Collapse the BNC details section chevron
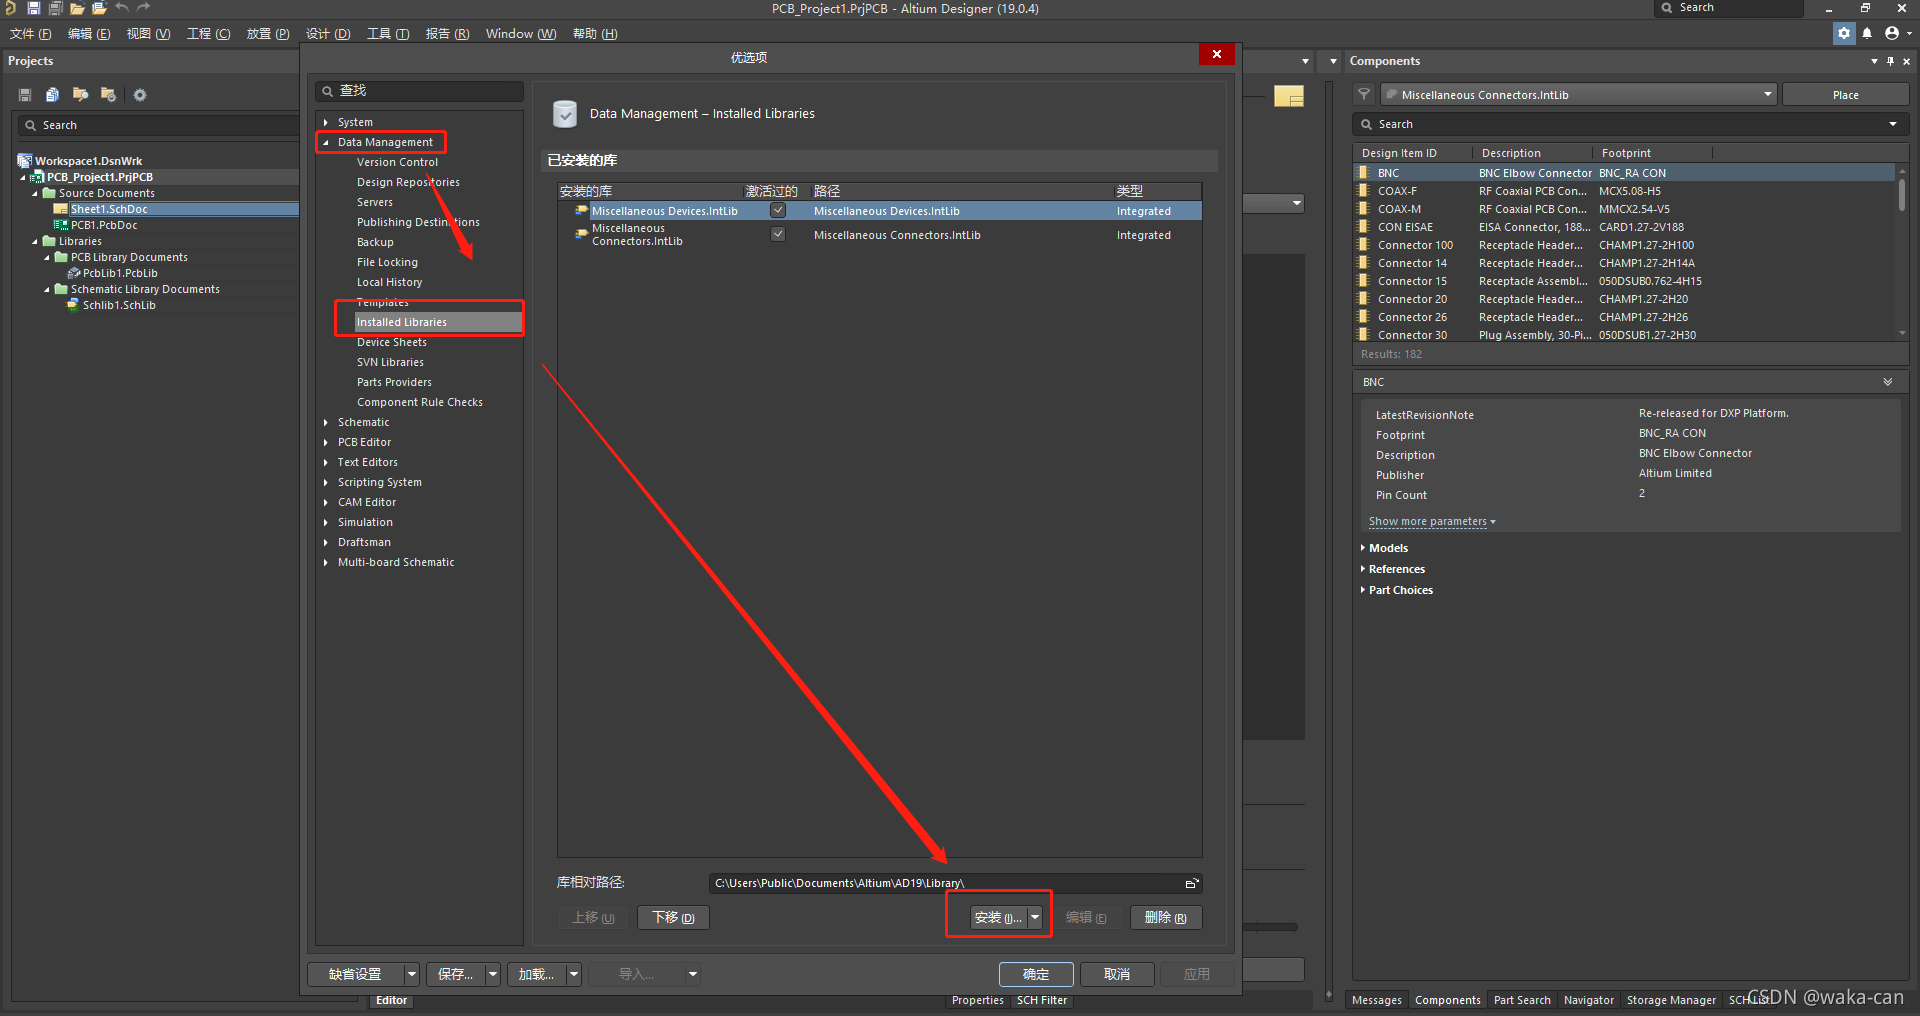 tap(1888, 382)
